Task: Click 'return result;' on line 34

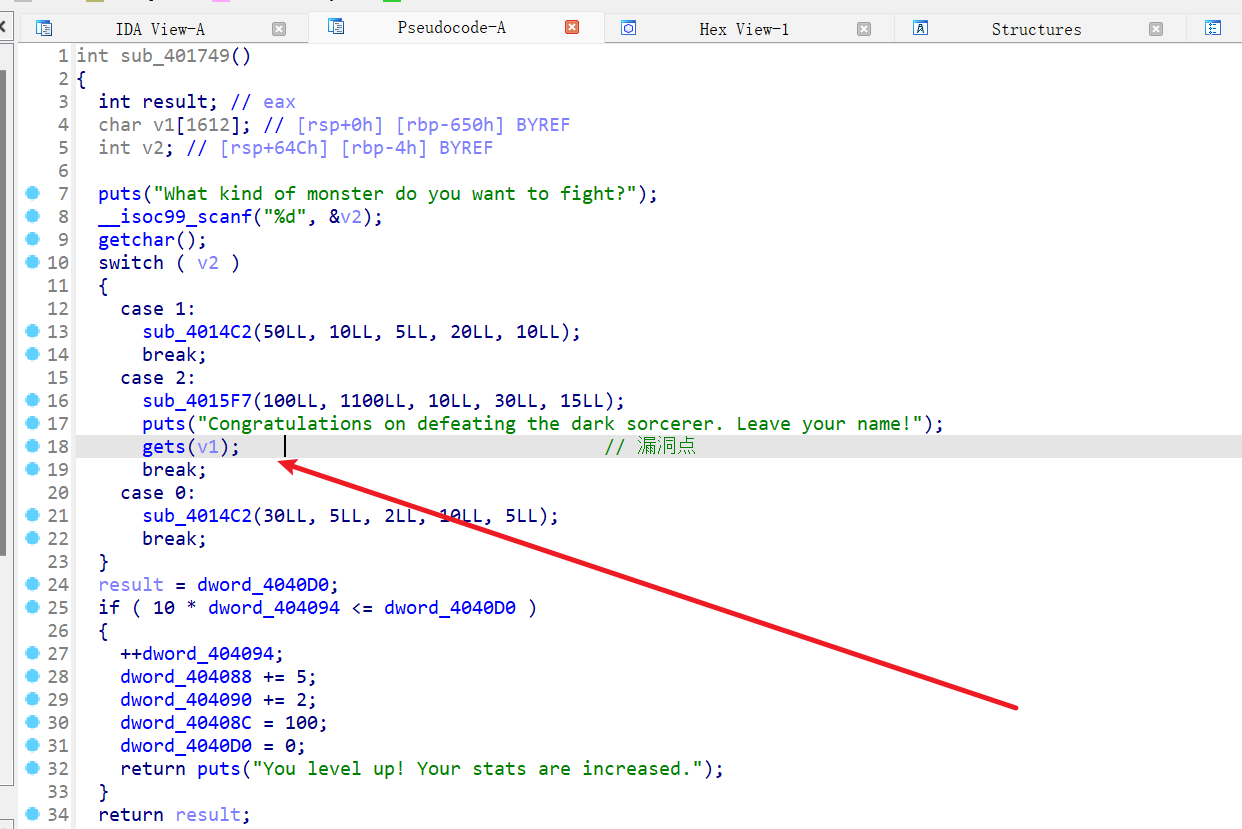Action: pyautogui.click(x=175, y=814)
